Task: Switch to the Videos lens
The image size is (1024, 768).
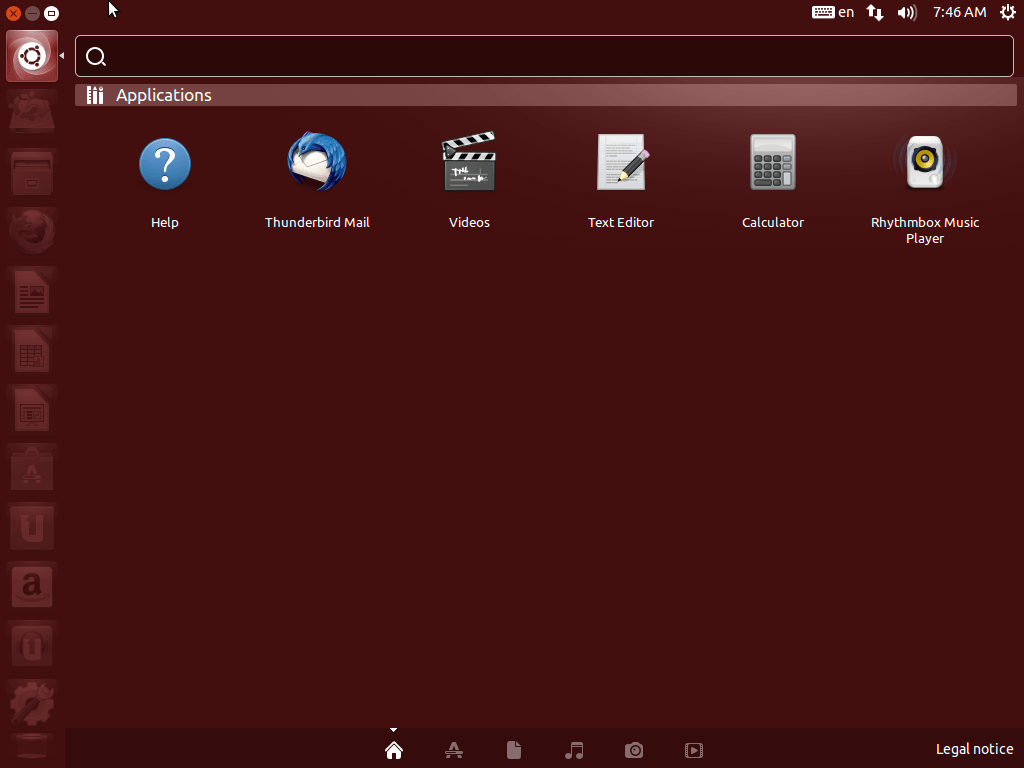Action: tap(694, 750)
